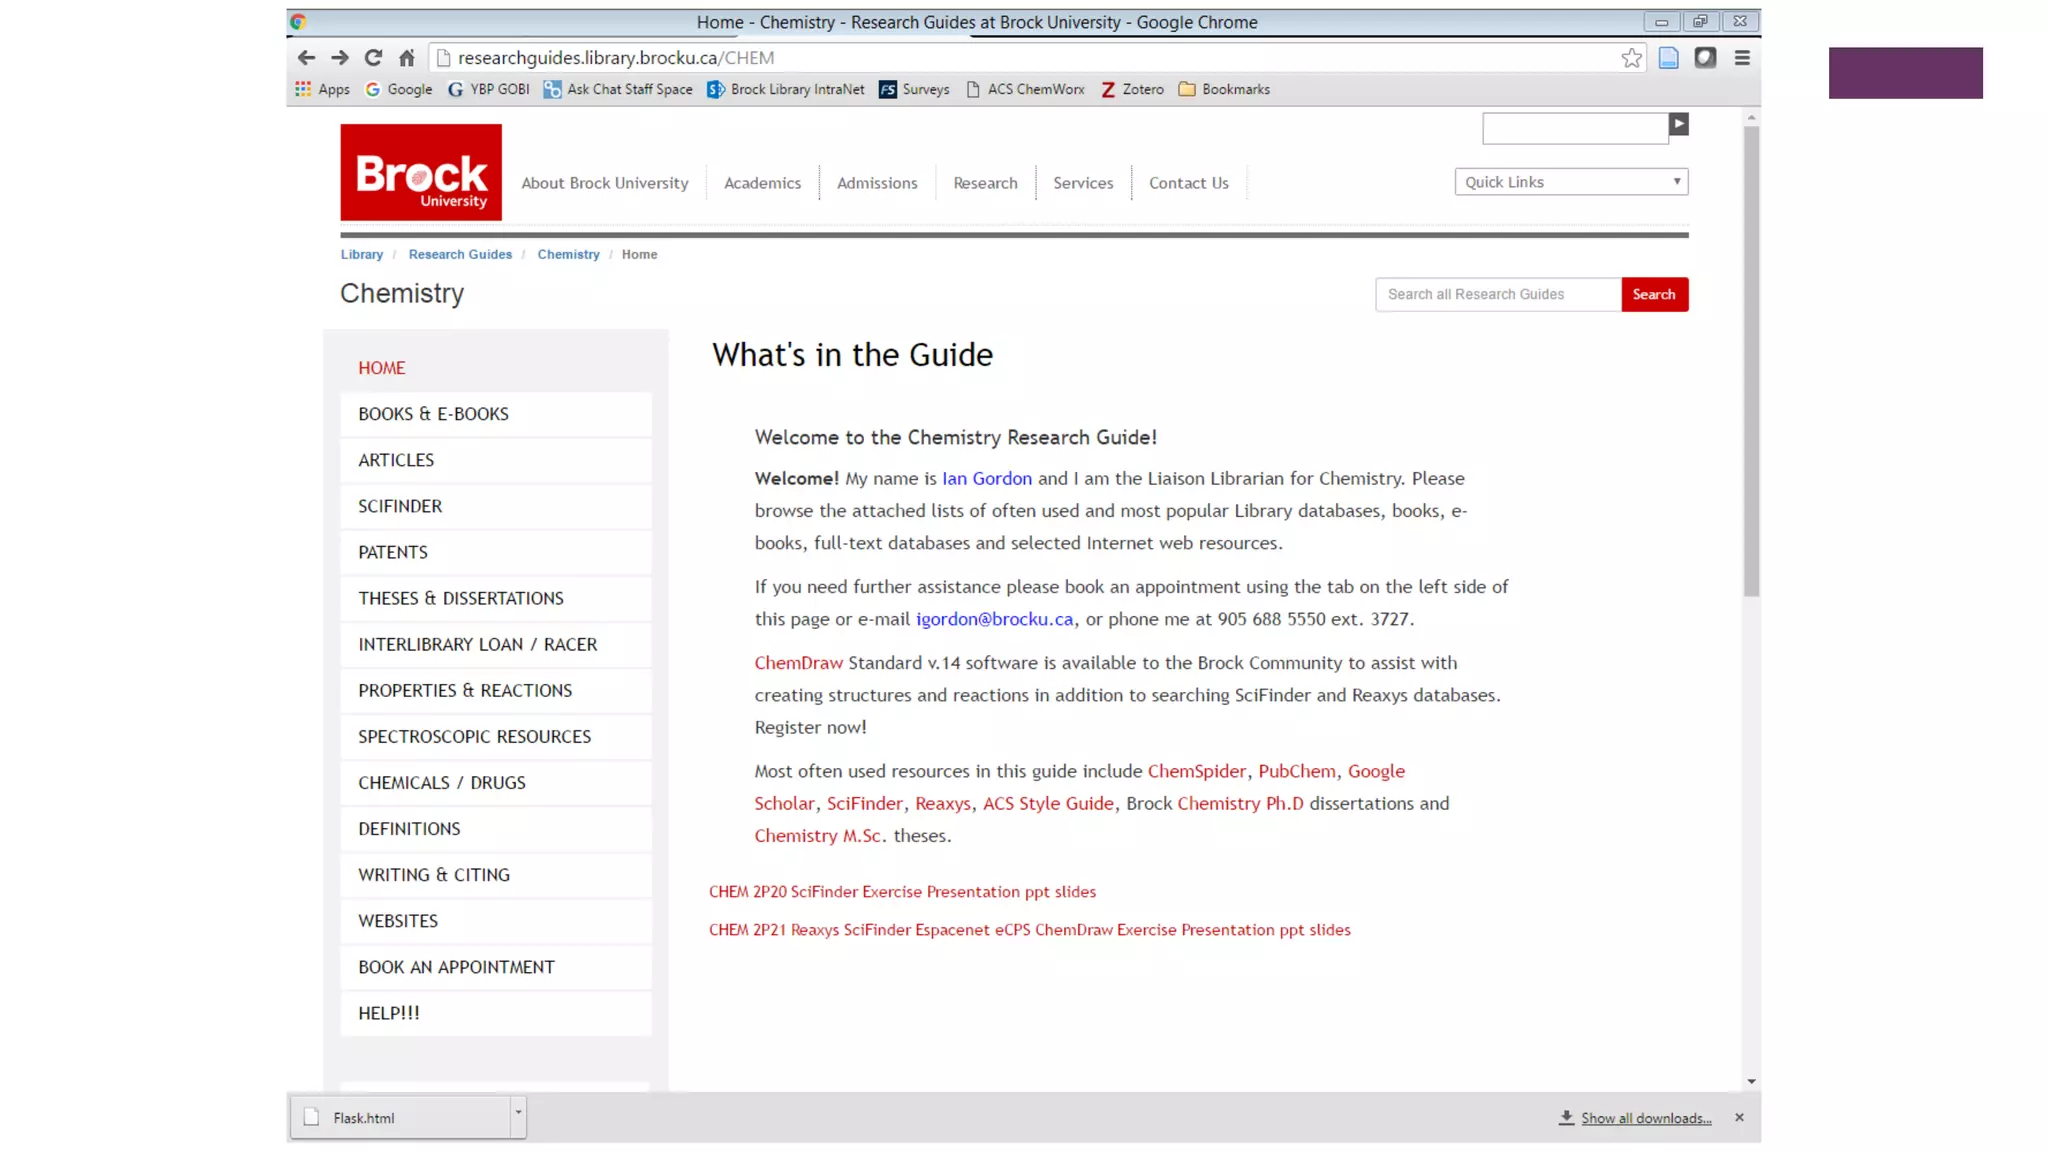Go to home page via house icon
This screenshot has height=1152, width=2048.
click(406, 58)
